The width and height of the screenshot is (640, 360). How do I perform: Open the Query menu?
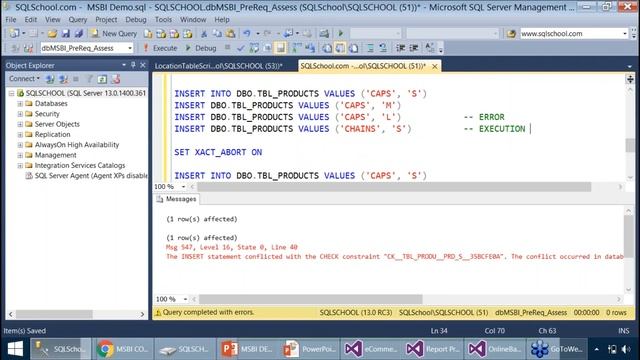(x=78, y=20)
